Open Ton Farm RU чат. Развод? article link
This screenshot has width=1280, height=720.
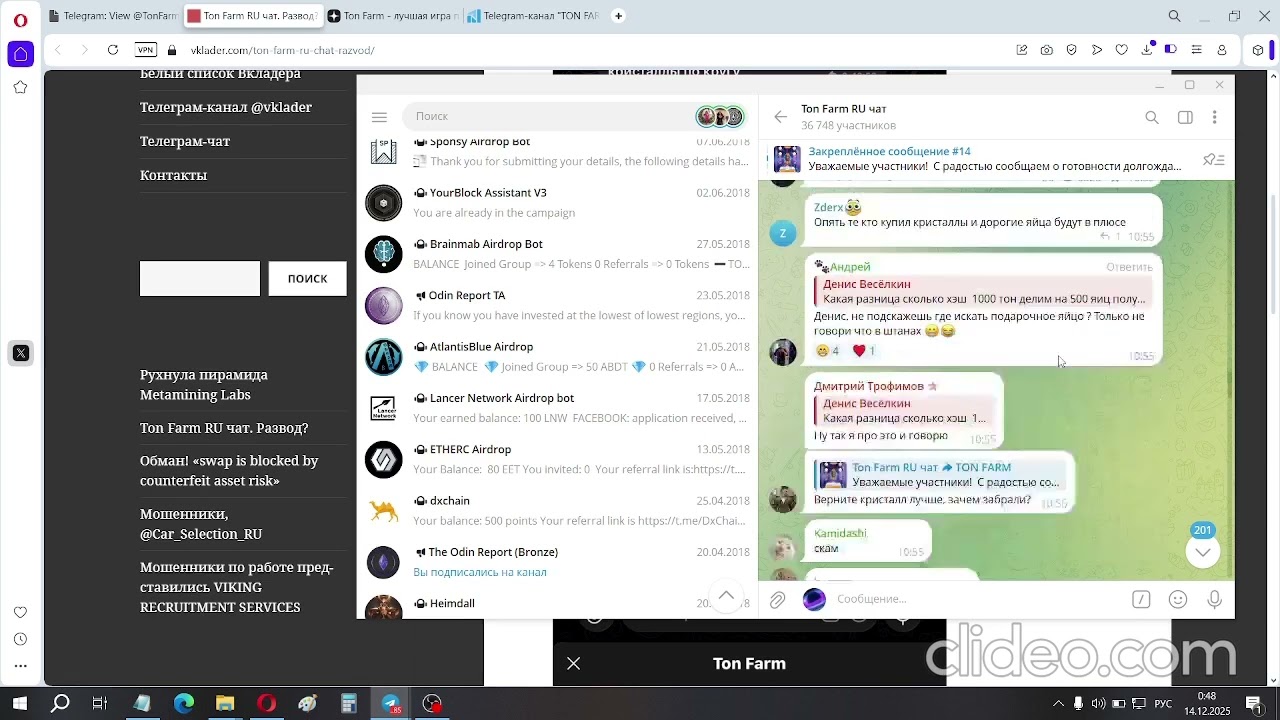224,428
